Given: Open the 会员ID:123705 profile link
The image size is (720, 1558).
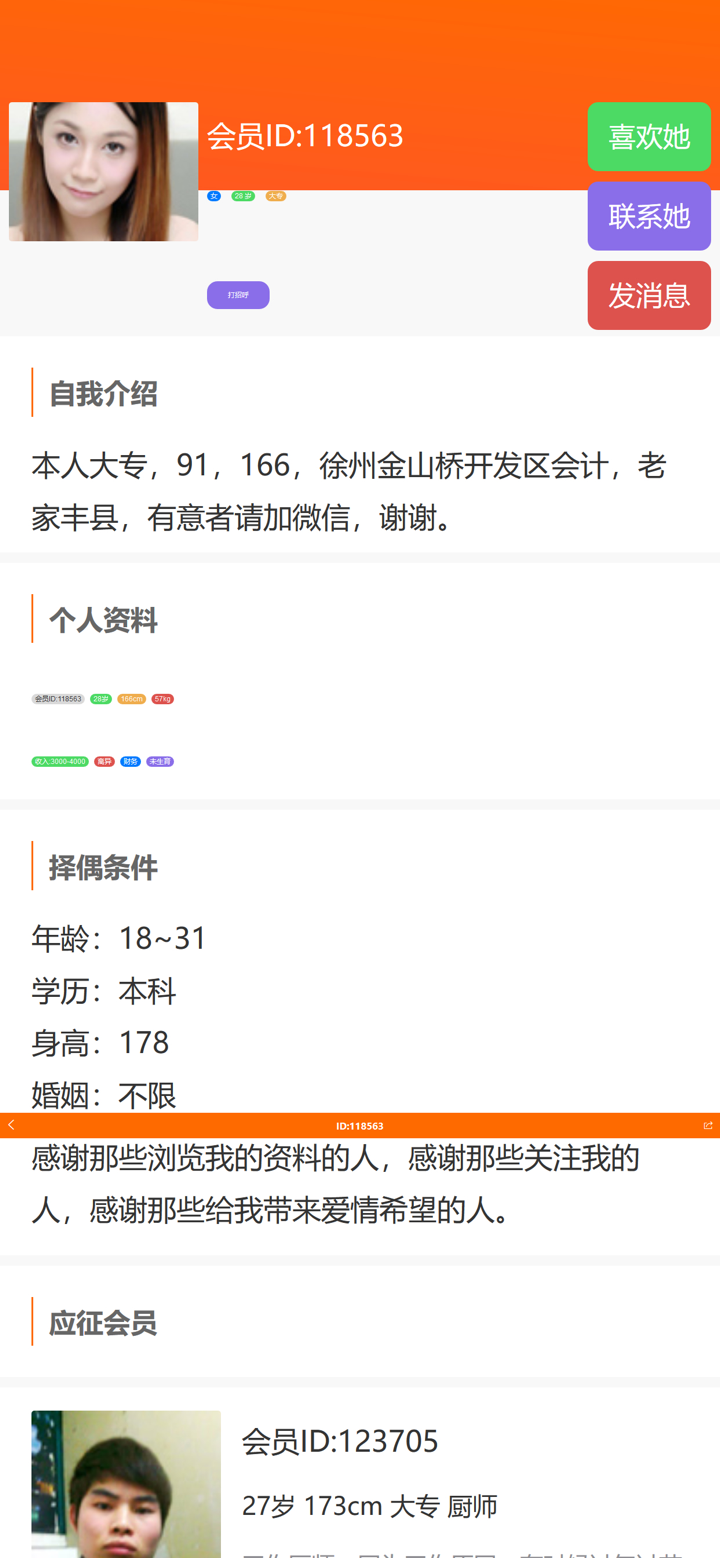Looking at the screenshot, I should 340,1441.
